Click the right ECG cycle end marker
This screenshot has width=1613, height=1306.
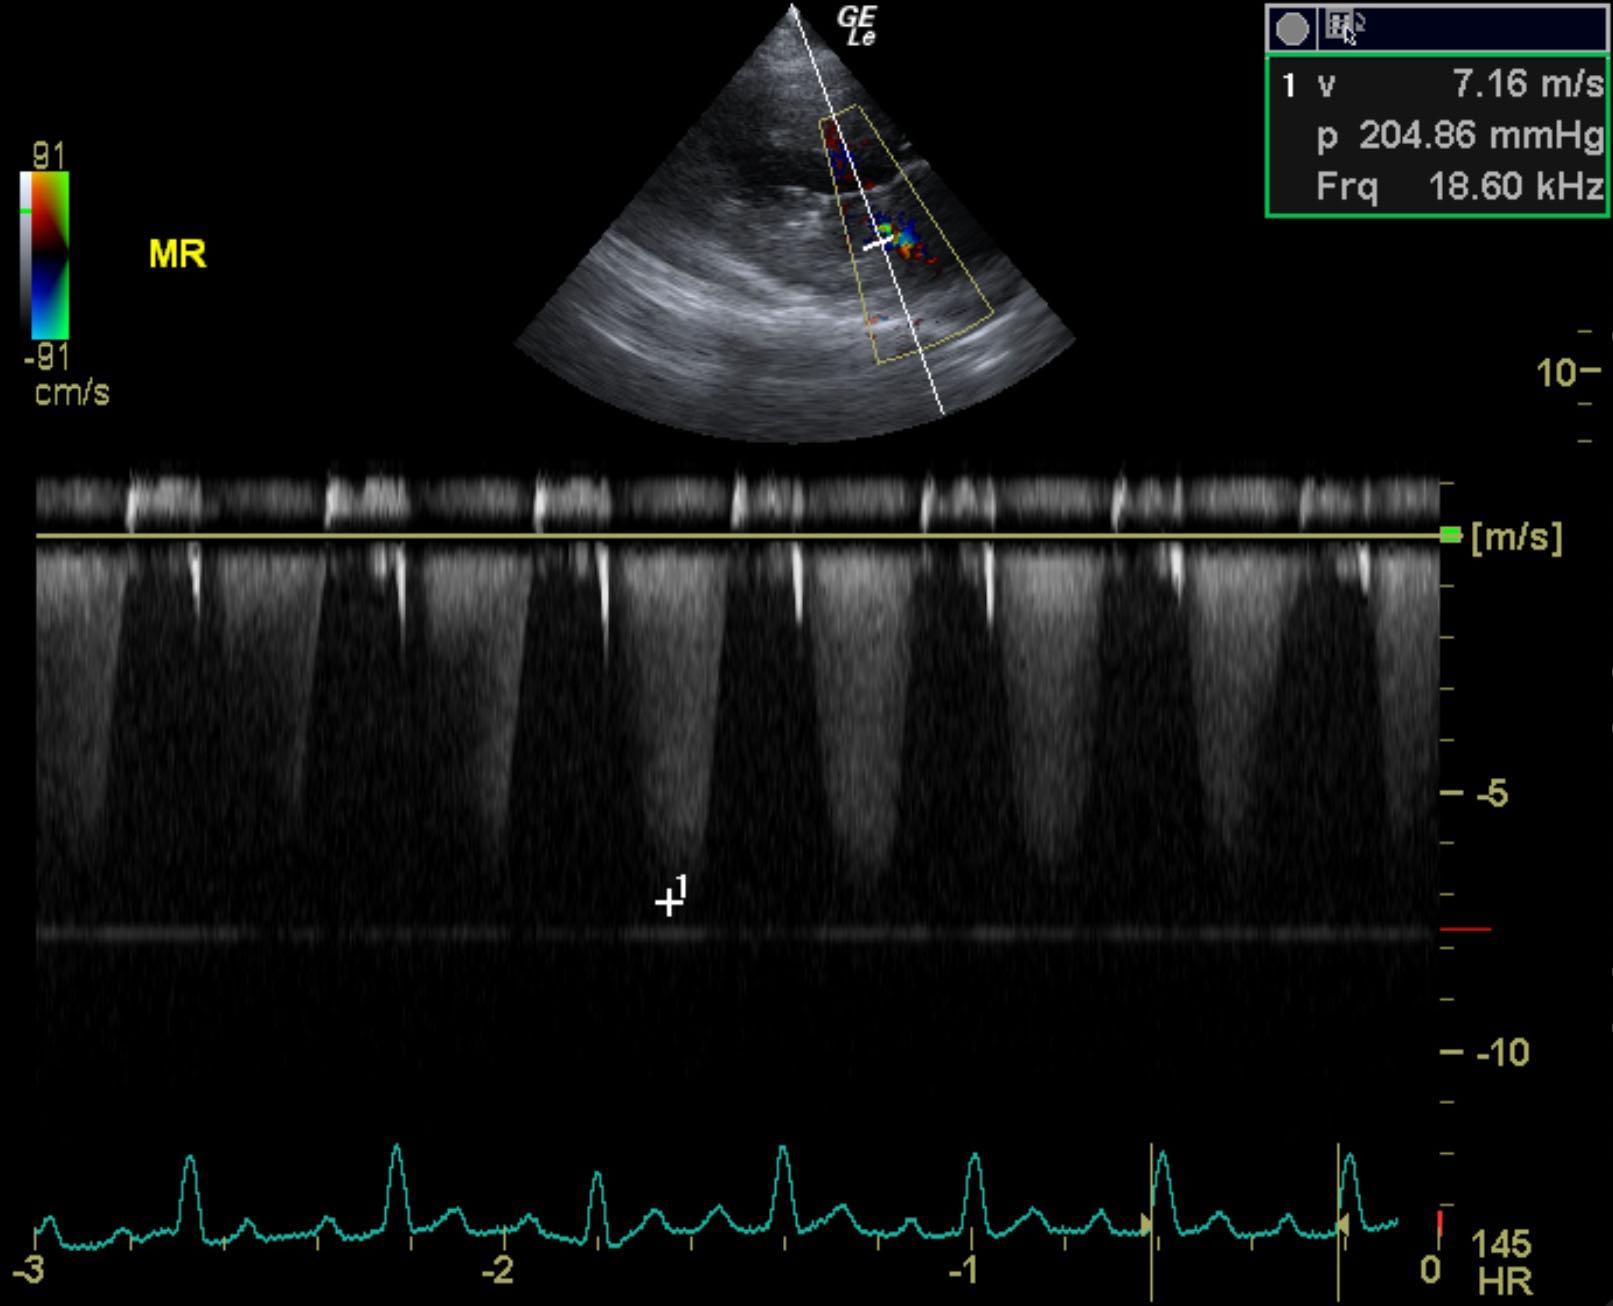click(1339, 1223)
